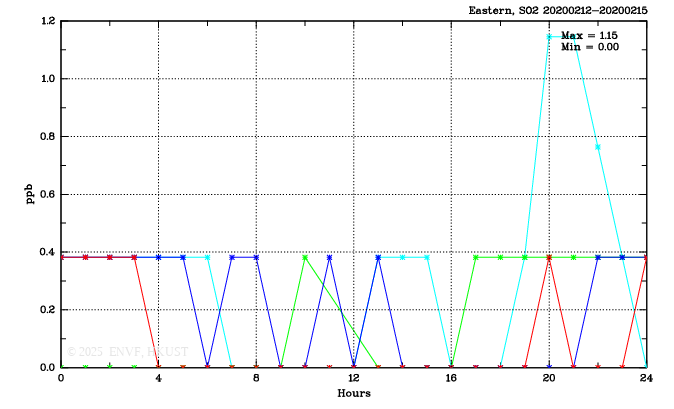Click the x-axis tick label '16'
This screenshot has width=674, height=409.
pos(451,379)
